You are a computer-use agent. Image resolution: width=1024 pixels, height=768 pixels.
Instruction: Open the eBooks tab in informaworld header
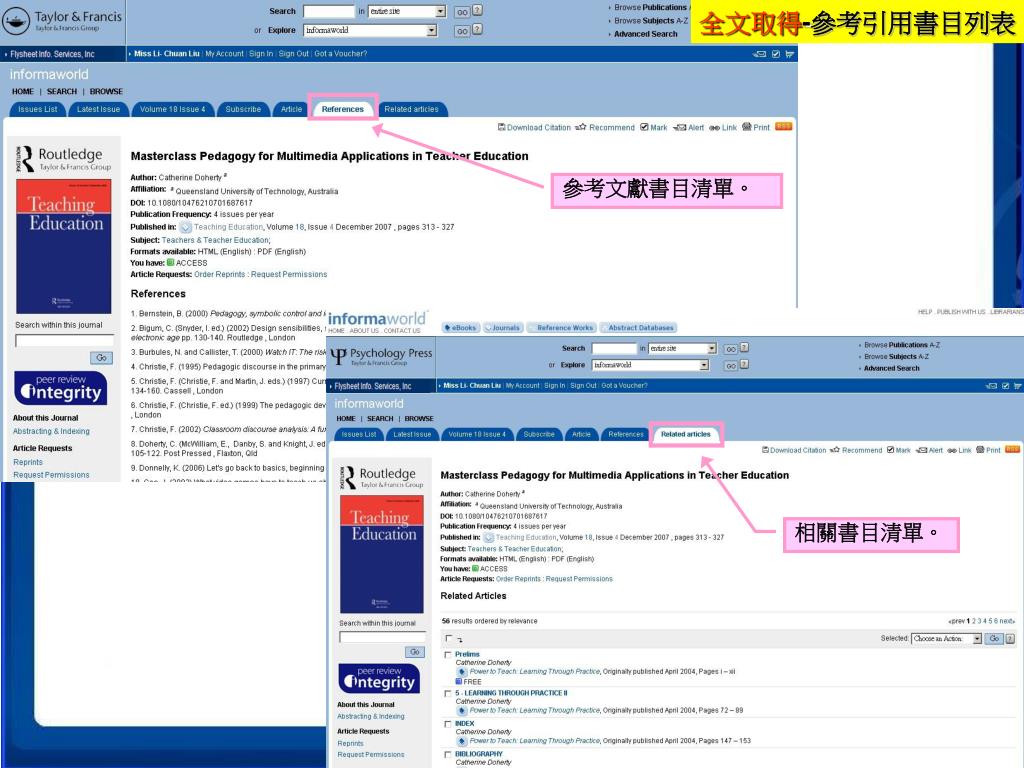point(461,328)
